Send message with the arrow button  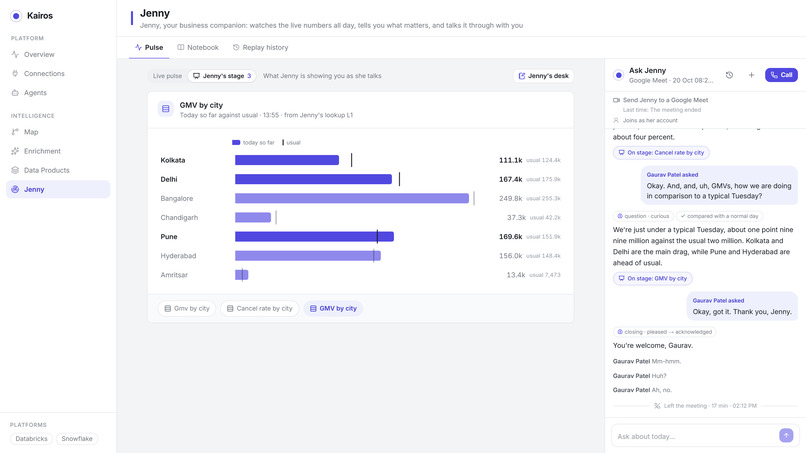786,436
